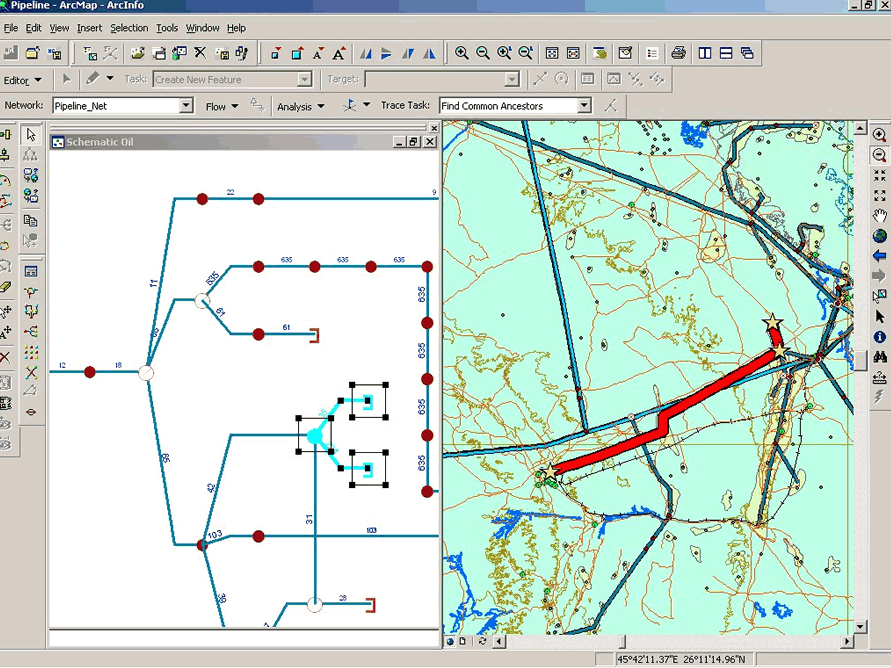Image resolution: width=891 pixels, height=668 pixels.
Task: Click the Print icon in toolbar
Action: coord(679,53)
